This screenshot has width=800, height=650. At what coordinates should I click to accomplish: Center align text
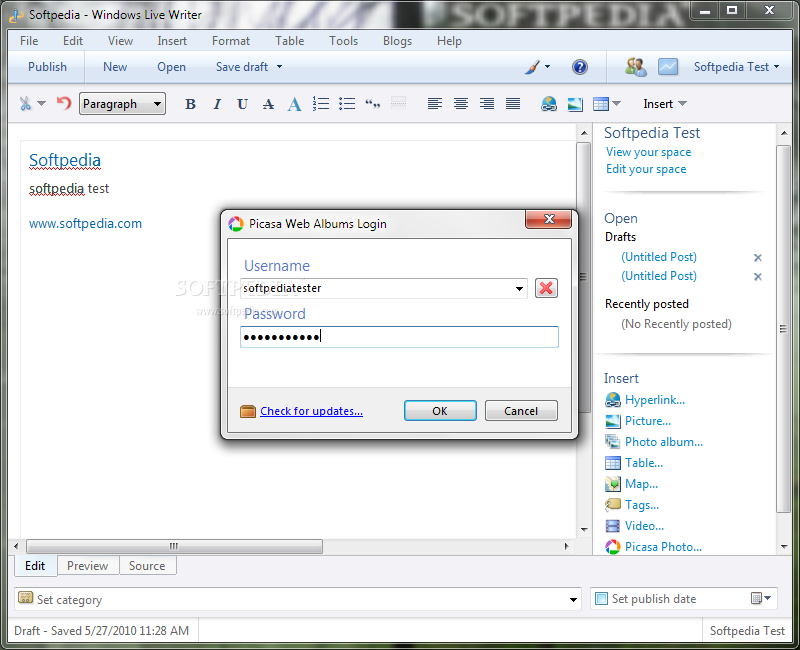point(461,104)
